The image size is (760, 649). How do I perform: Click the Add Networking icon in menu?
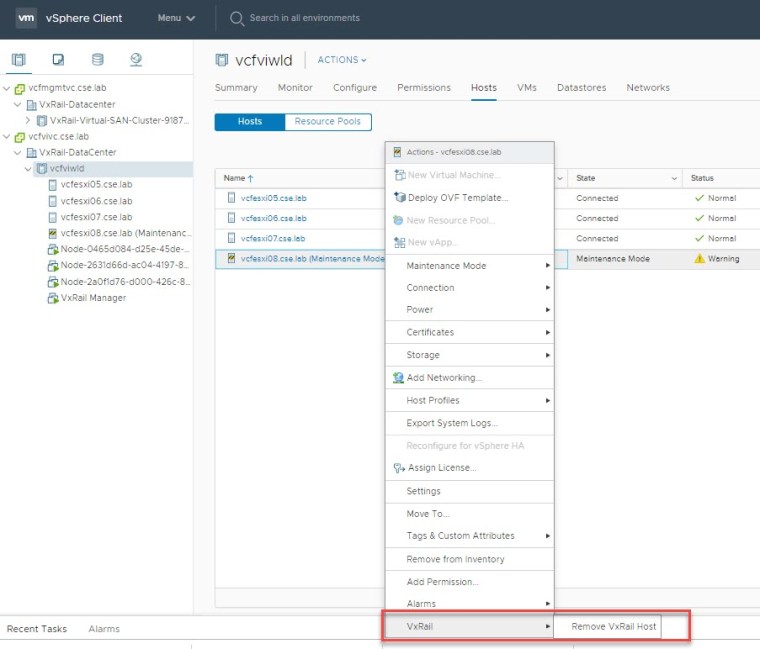tap(399, 378)
